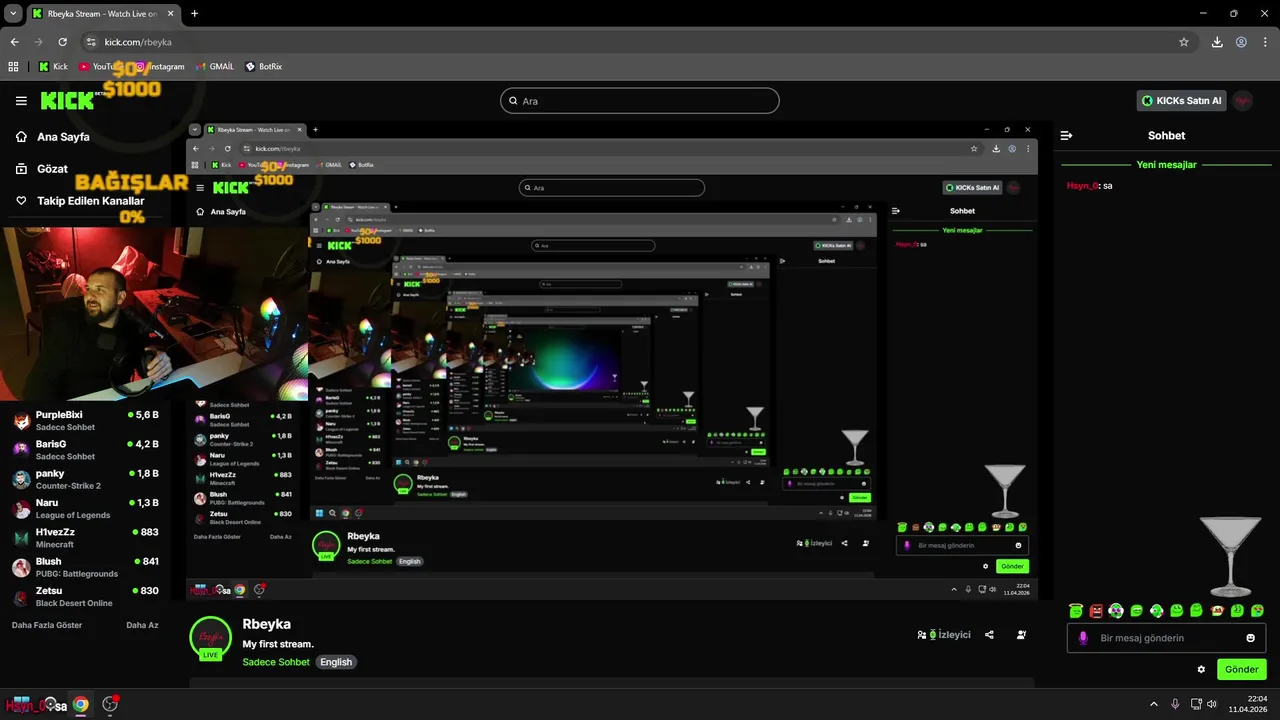The width and height of the screenshot is (1280, 720).
Task: Open PurpleBixi's channel from the sidebar
Action: pyautogui.click(x=85, y=421)
